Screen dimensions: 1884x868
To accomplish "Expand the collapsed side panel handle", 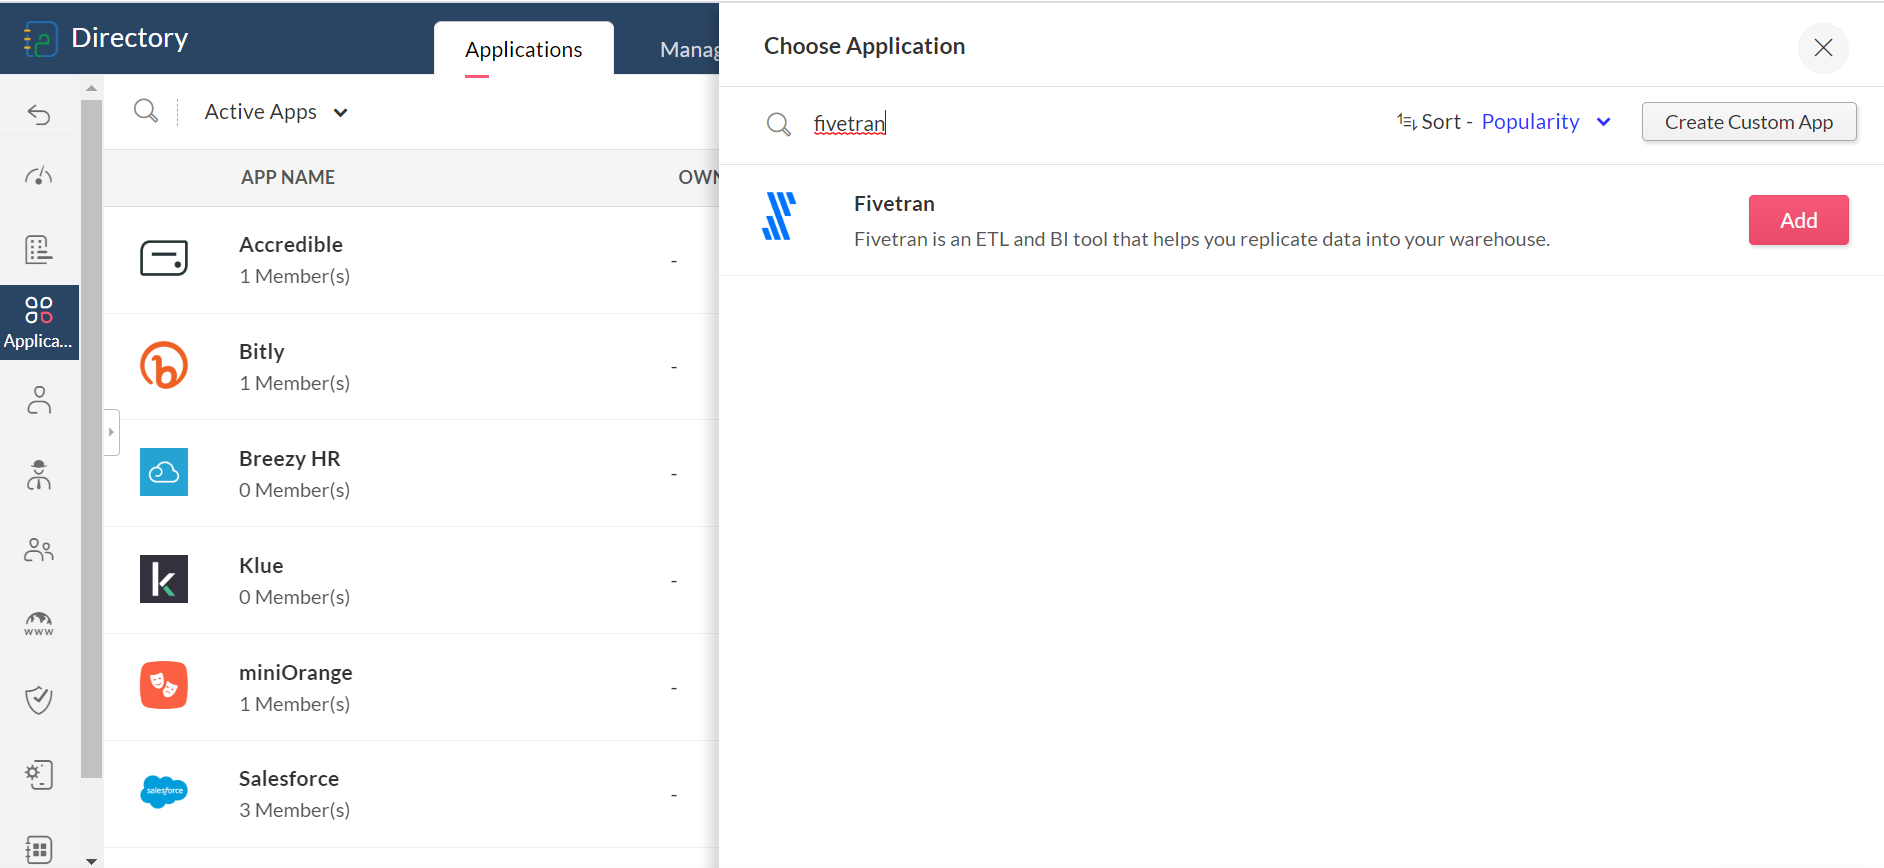I will (111, 432).
